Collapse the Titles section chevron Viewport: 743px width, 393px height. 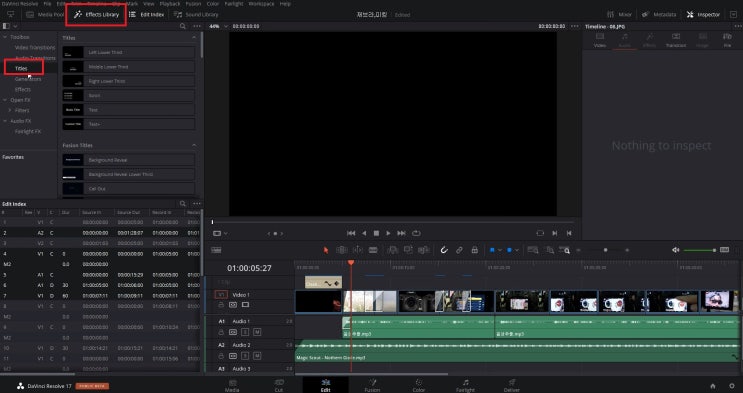tap(194, 37)
